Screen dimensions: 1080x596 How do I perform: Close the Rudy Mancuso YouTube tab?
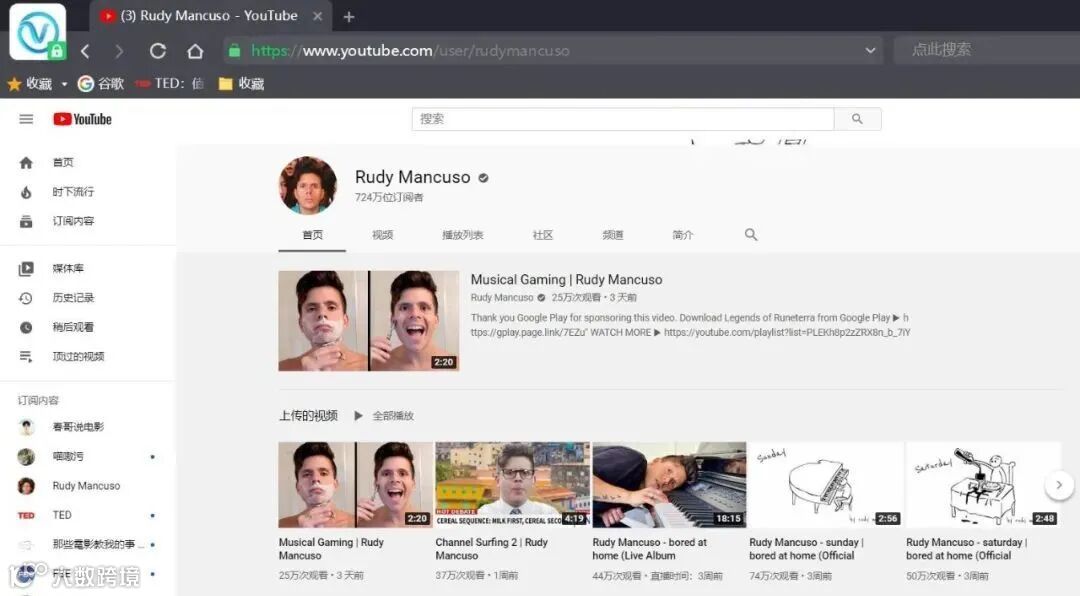tap(318, 16)
